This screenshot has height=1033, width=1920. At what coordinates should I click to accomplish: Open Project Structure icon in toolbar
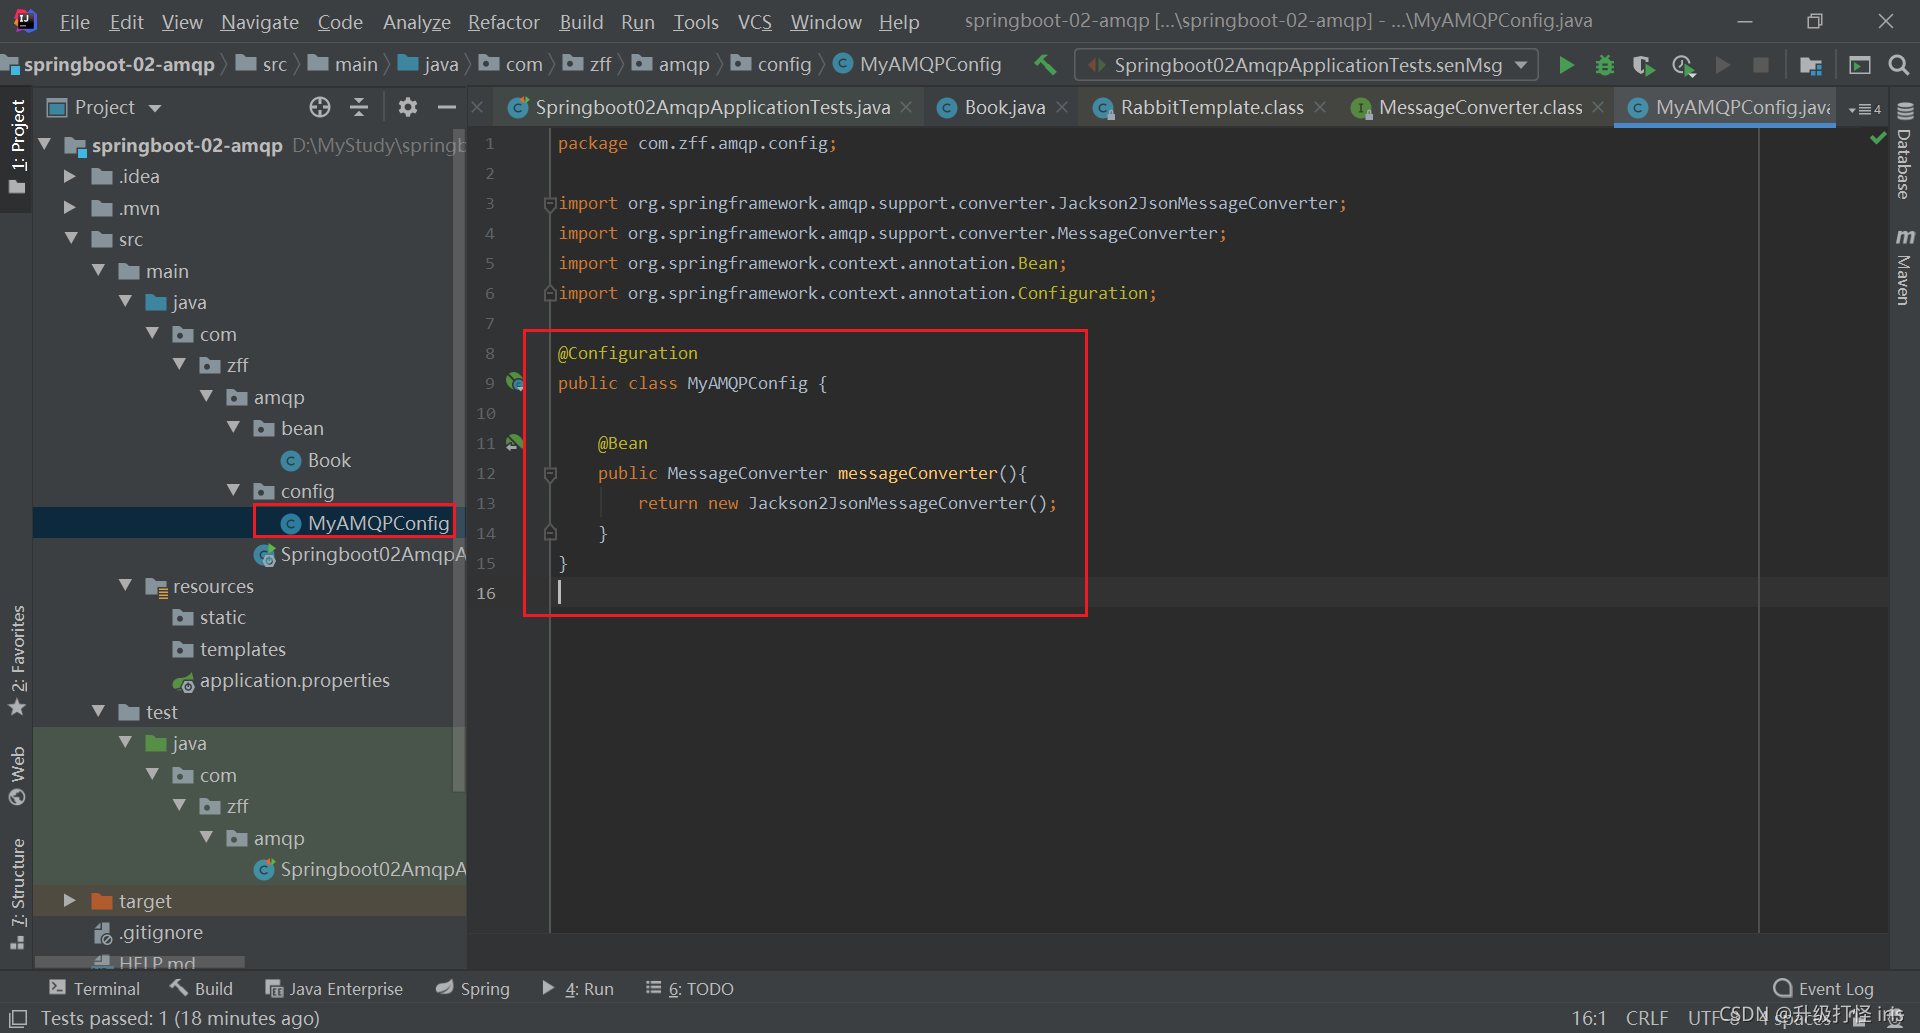click(1811, 65)
